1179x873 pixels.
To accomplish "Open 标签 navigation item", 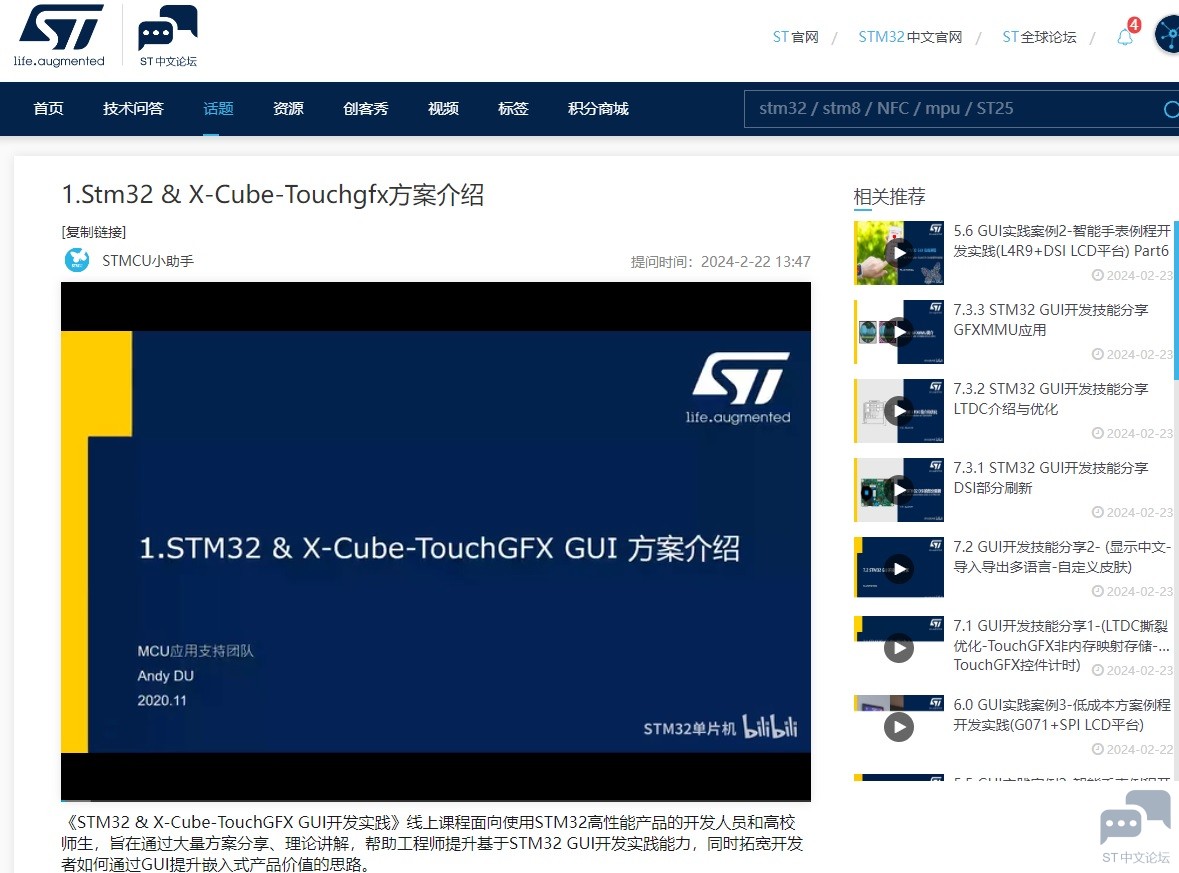I will coord(513,108).
